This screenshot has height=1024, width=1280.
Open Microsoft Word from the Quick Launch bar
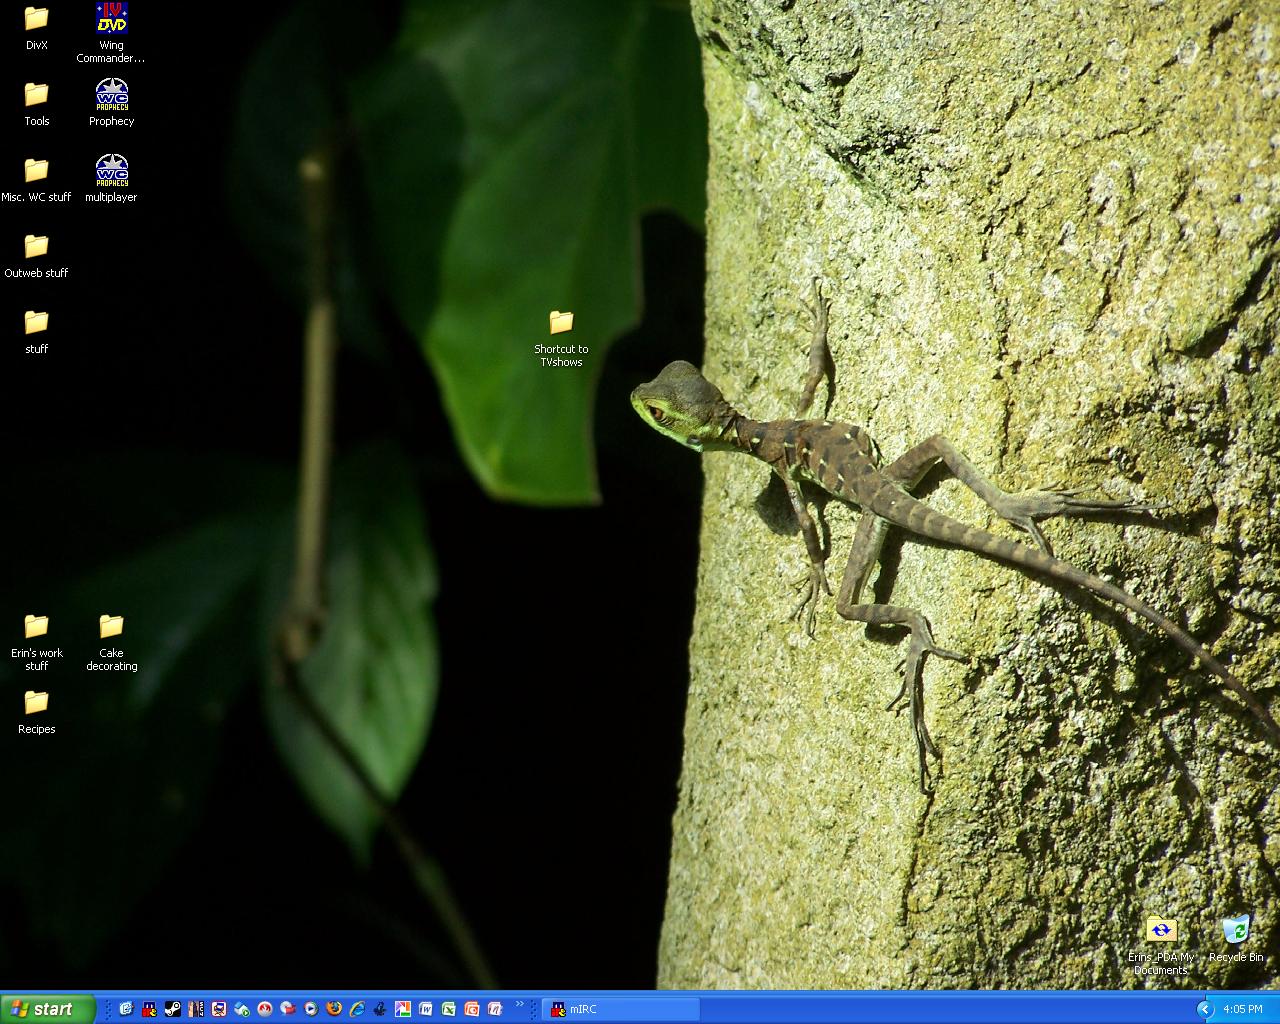click(x=424, y=1009)
